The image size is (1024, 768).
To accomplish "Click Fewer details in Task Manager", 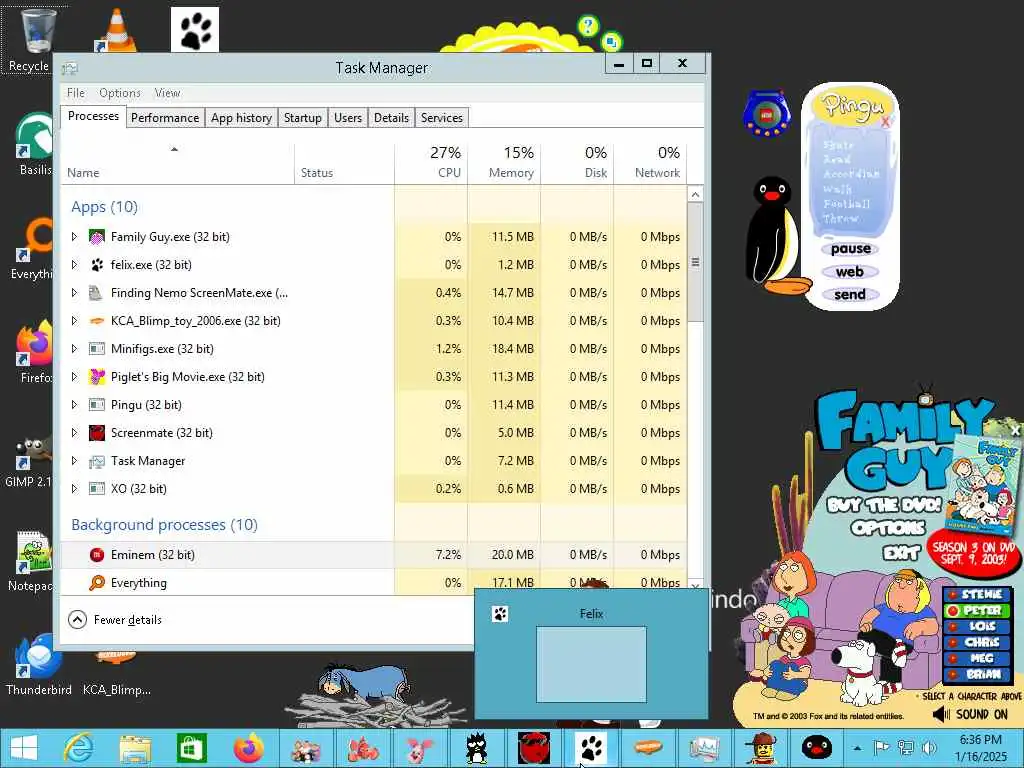I will 115,620.
